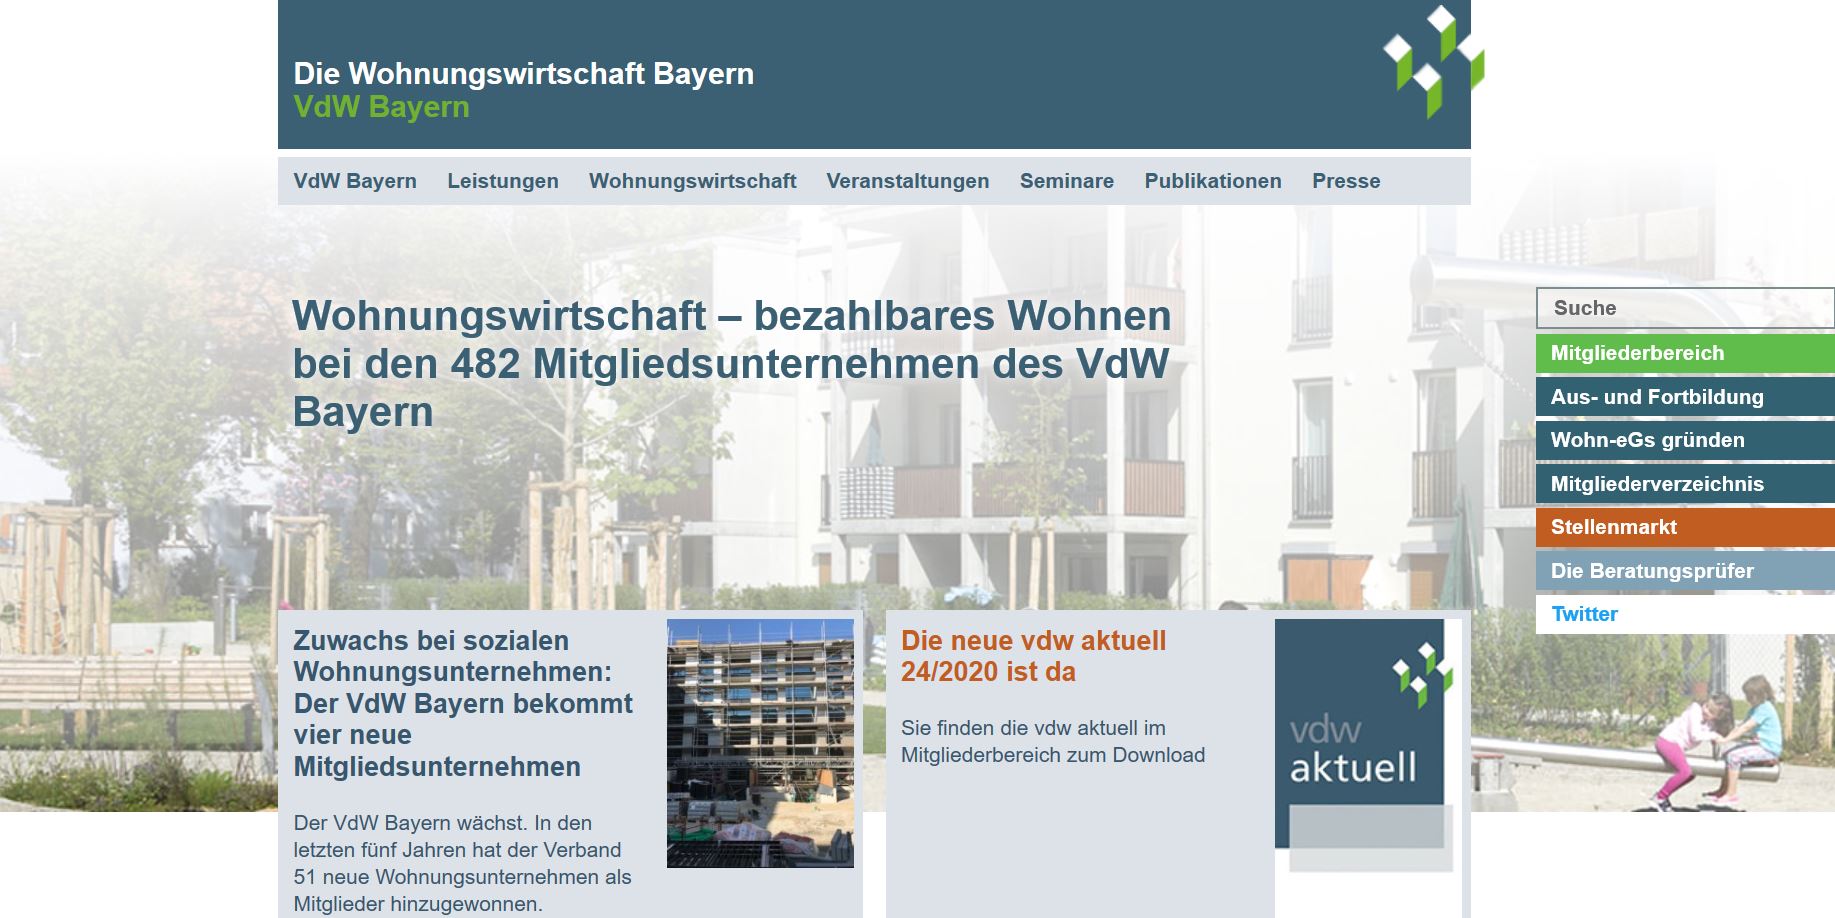Click the Wohn-eGs gründen button
The width and height of the screenshot is (1835, 918).
[x=1685, y=440]
